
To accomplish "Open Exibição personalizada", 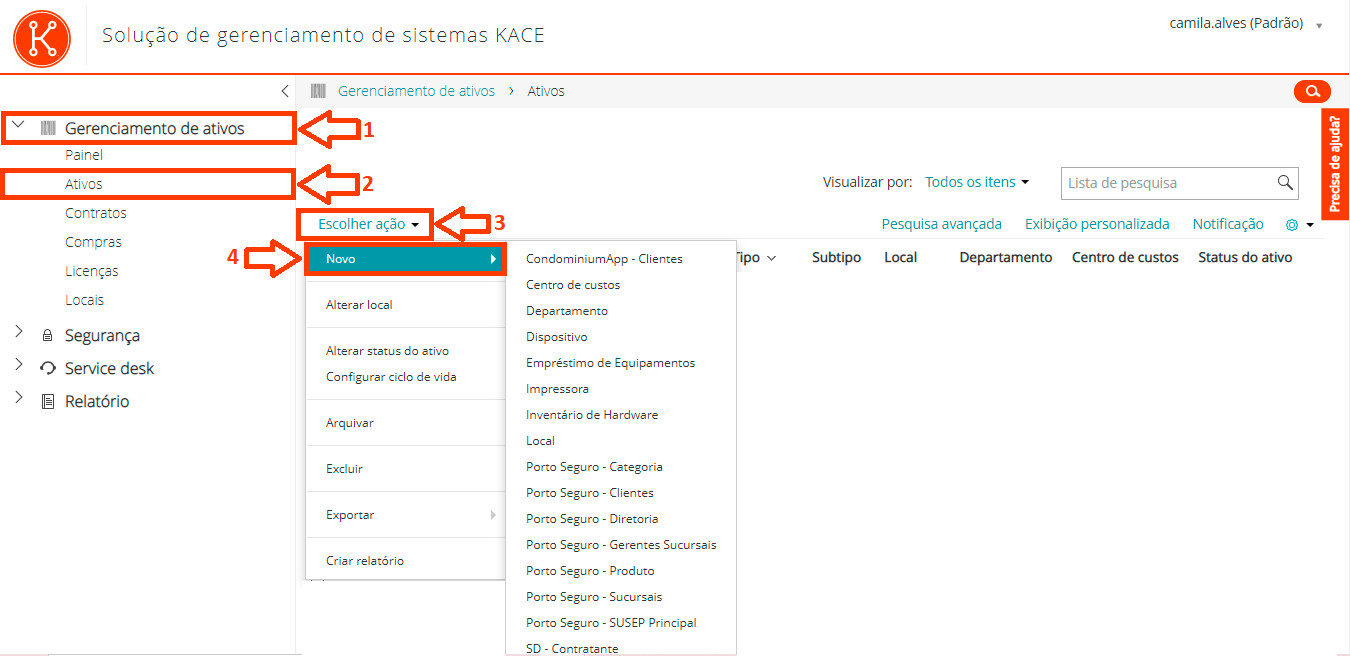I will point(1097,224).
